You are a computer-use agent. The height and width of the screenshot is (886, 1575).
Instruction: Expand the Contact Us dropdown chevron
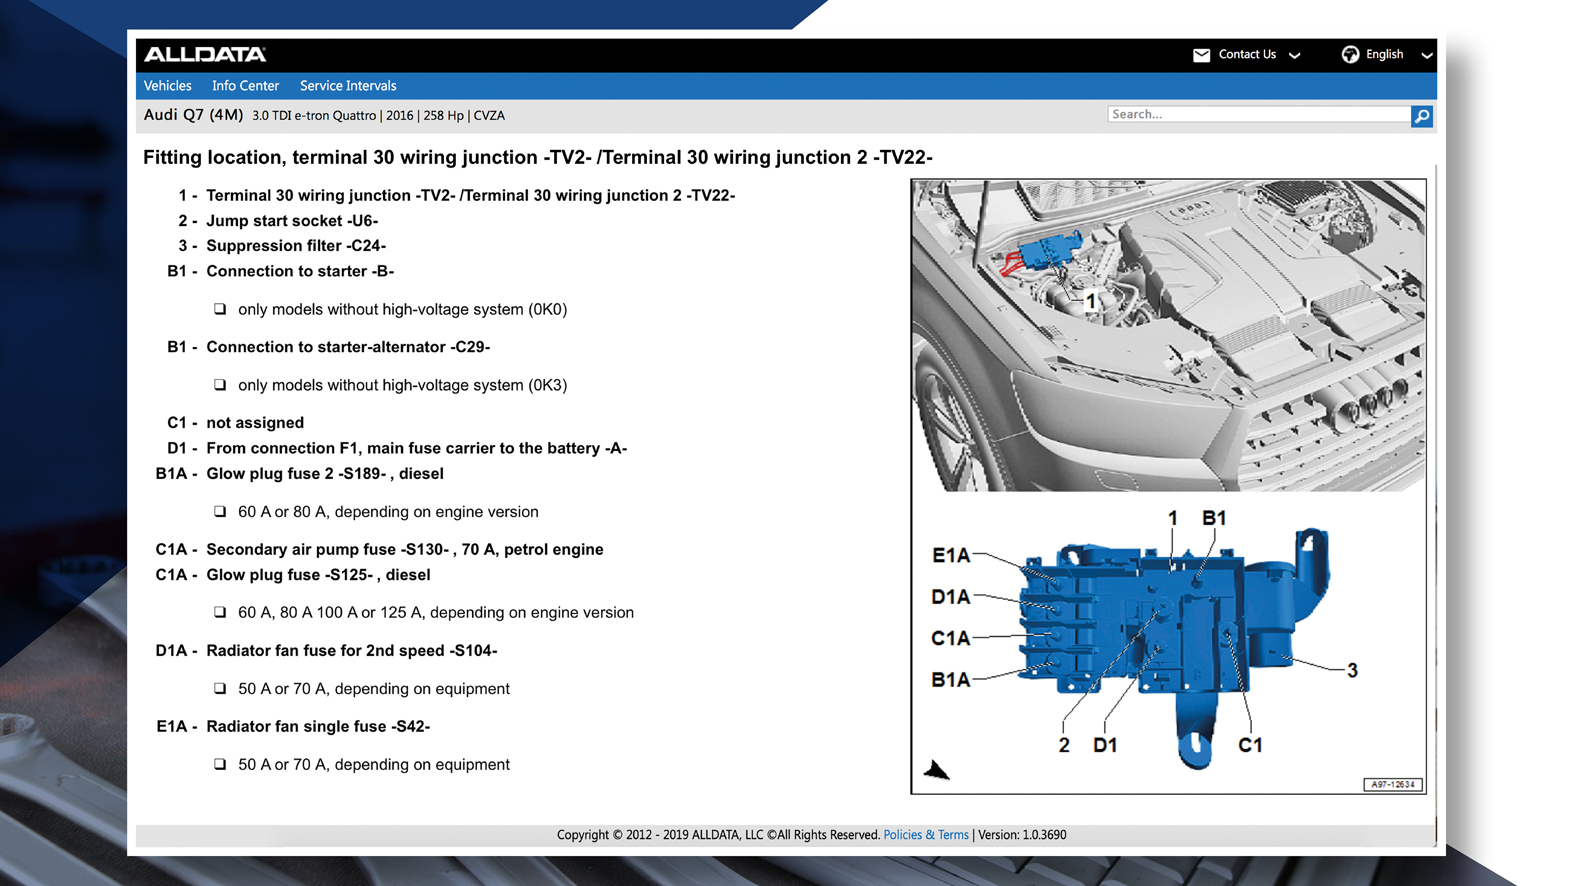pyautogui.click(x=1294, y=56)
